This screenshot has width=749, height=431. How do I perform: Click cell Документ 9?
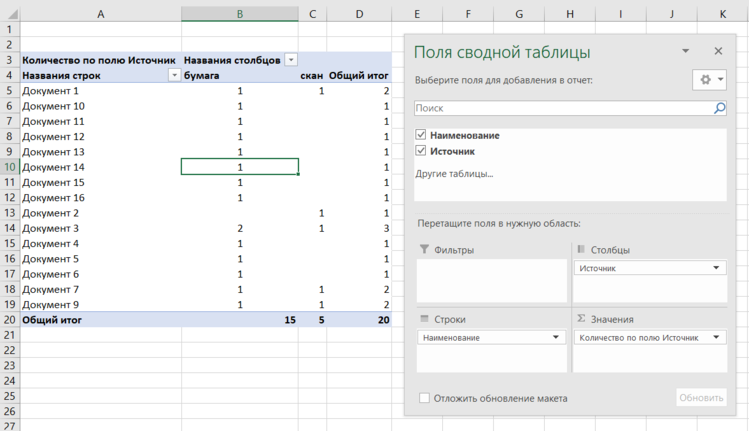101,305
